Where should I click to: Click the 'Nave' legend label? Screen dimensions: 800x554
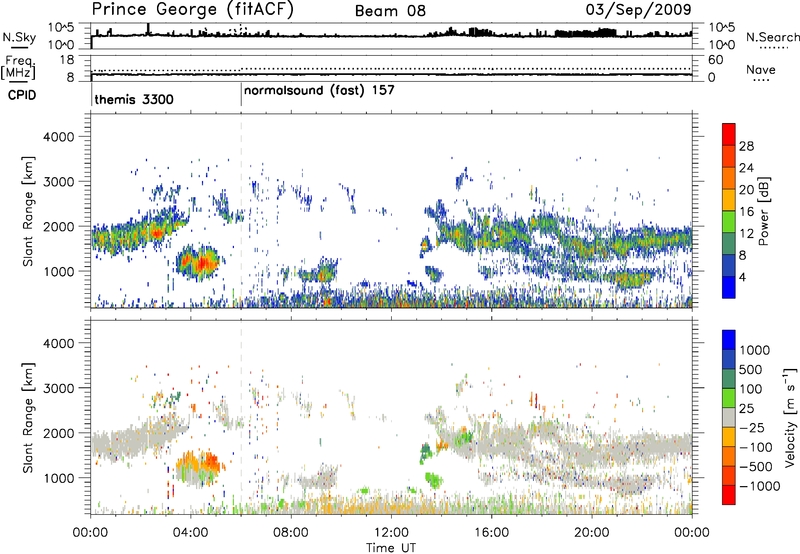[x=761, y=69]
